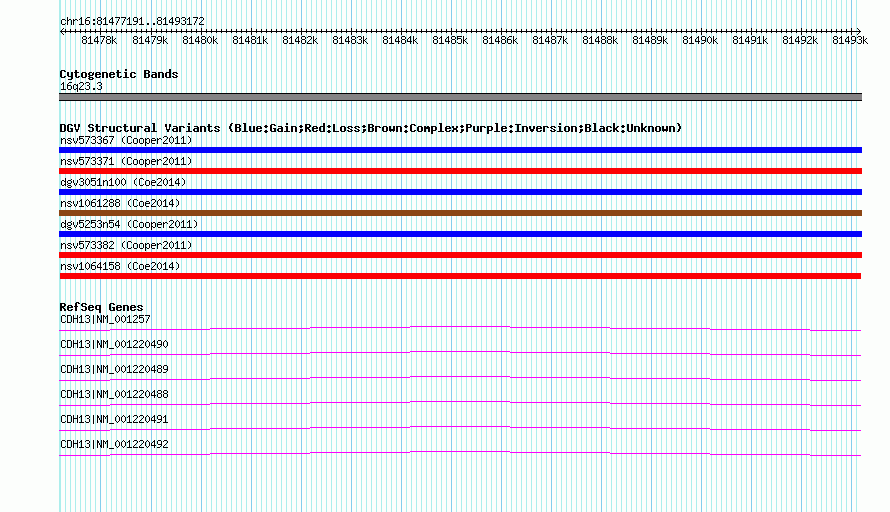890x512 pixels.
Task: Open transcript label CDH13|NM_001257
Action: [x=106, y=320]
